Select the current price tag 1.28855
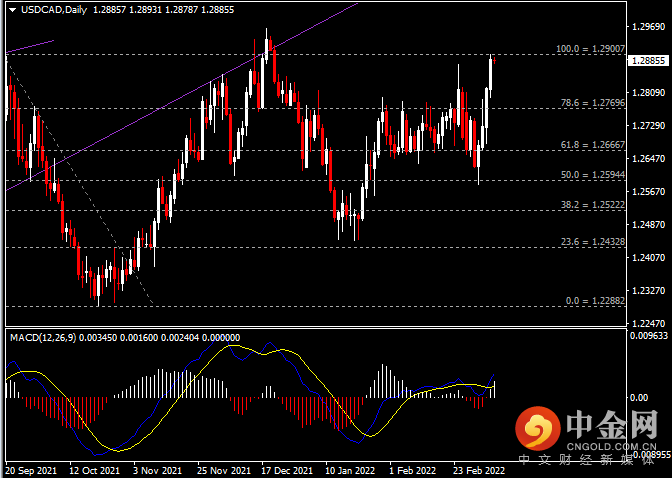The width and height of the screenshot is (672, 478). tap(650, 60)
